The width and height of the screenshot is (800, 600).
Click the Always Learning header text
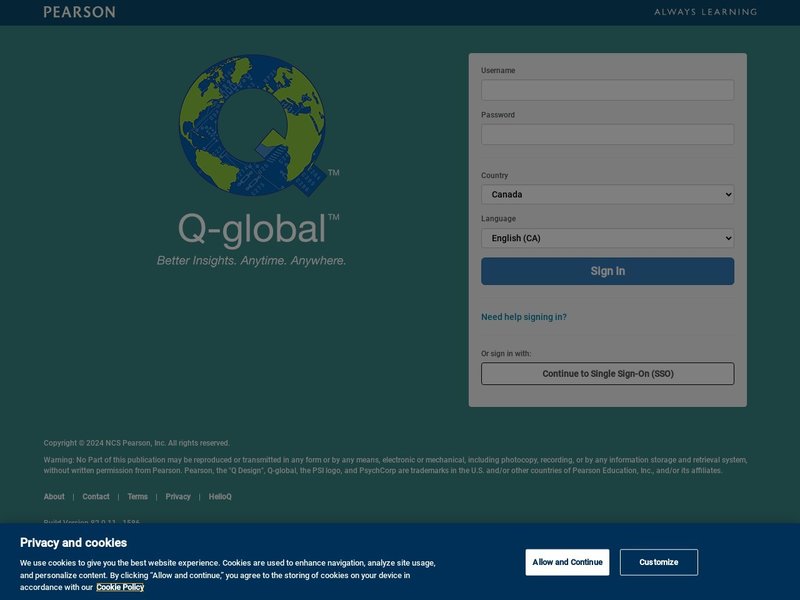pyautogui.click(x=706, y=12)
